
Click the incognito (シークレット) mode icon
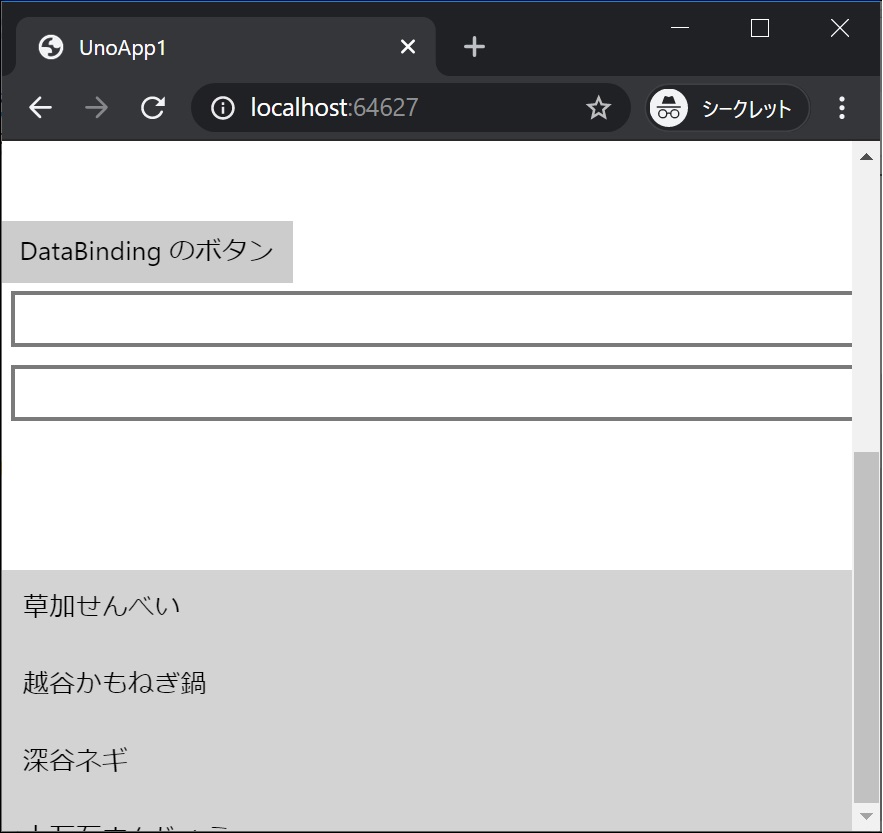(667, 108)
